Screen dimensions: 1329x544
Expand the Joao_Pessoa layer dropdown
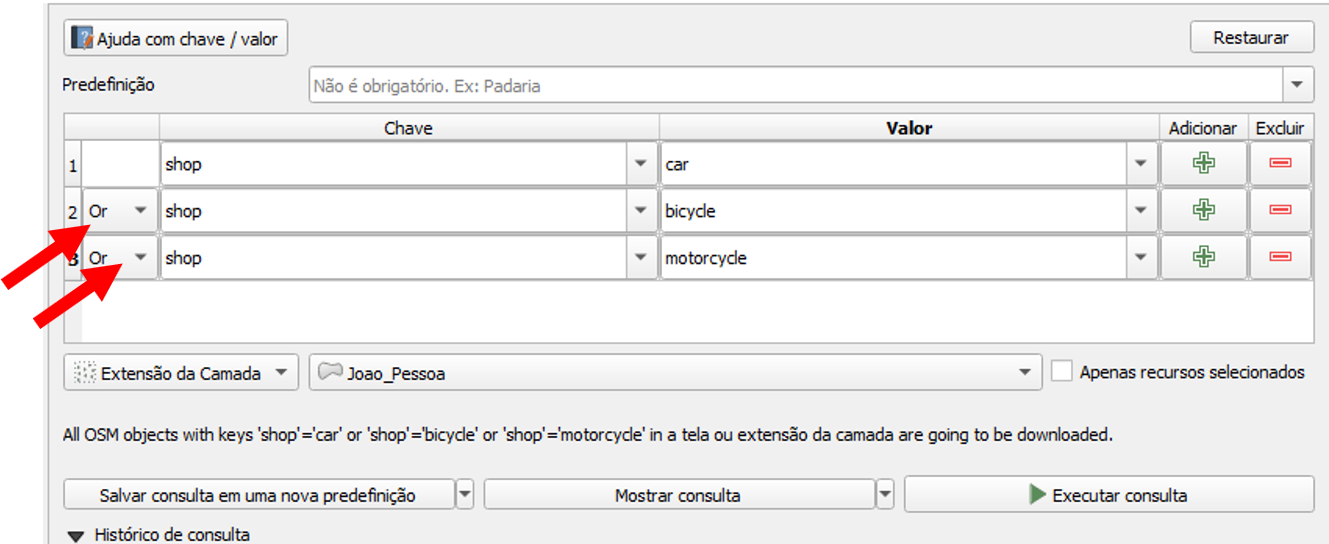(1024, 373)
